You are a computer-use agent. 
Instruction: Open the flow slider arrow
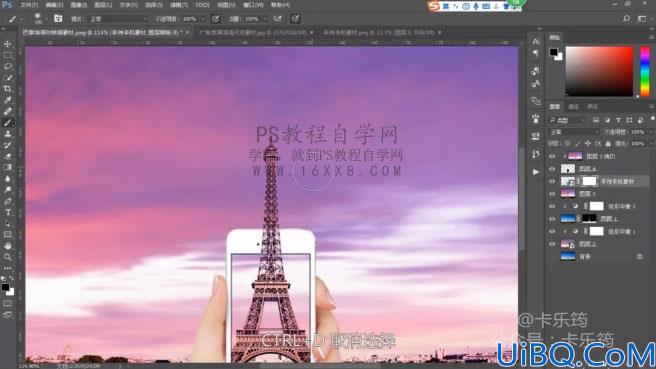pyautogui.click(x=265, y=19)
